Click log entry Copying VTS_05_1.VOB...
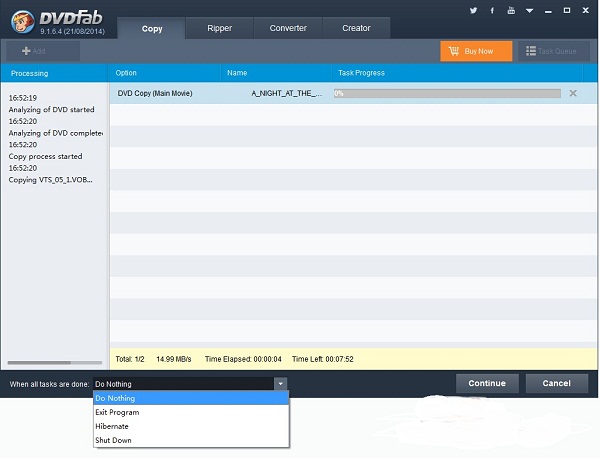 [51, 180]
